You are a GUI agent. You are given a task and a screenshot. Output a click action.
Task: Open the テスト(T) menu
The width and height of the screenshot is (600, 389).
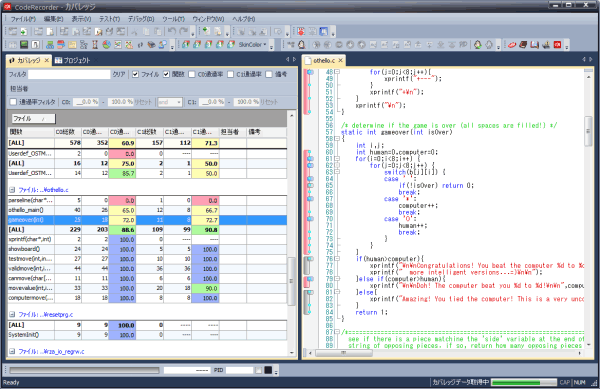(109, 19)
